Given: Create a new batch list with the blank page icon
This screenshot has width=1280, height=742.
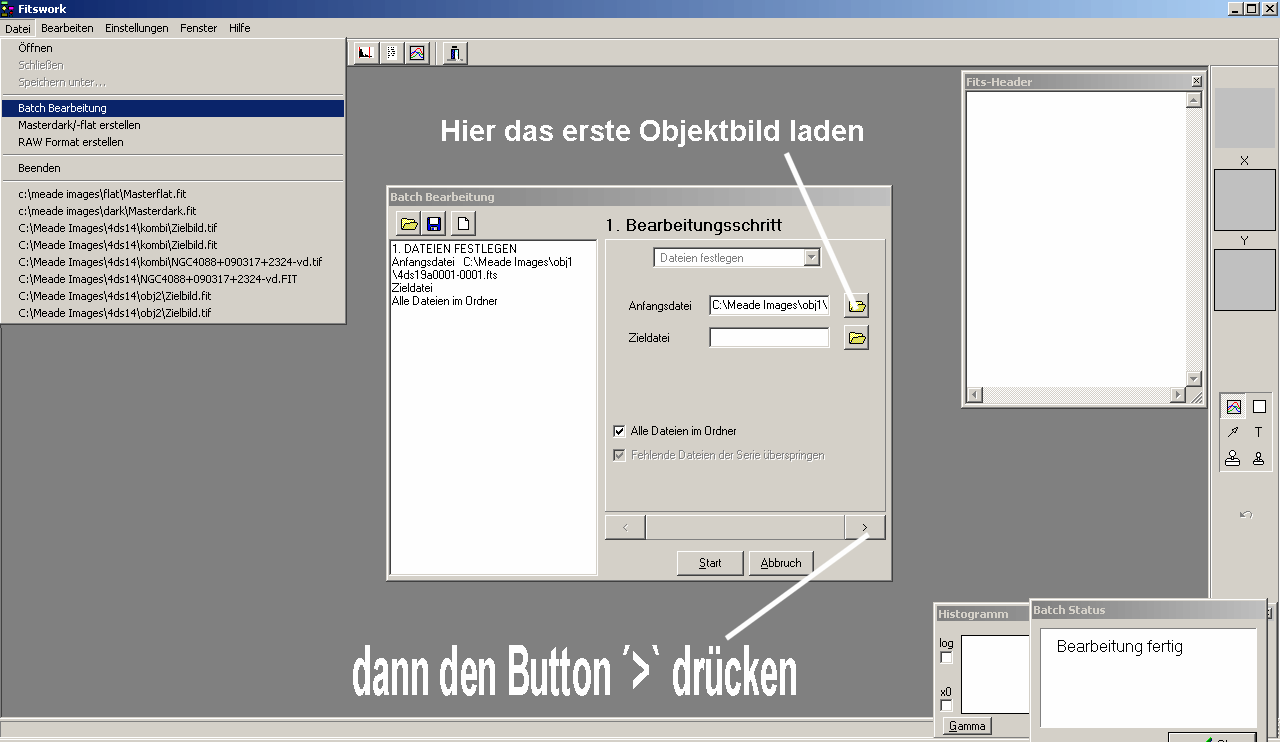Looking at the screenshot, I should coord(463,224).
